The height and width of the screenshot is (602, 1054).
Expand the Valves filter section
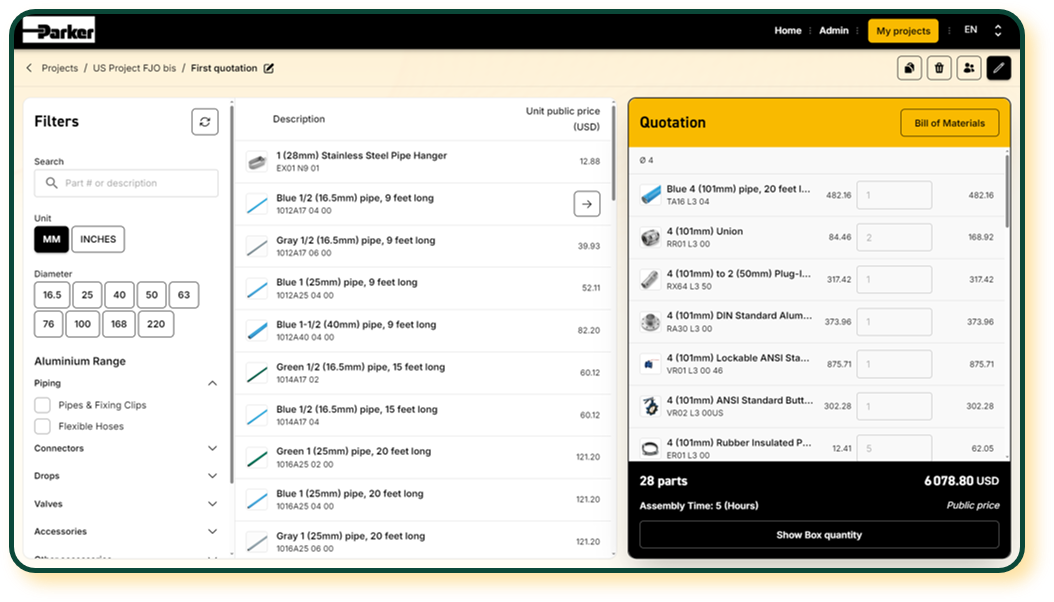pos(212,504)
